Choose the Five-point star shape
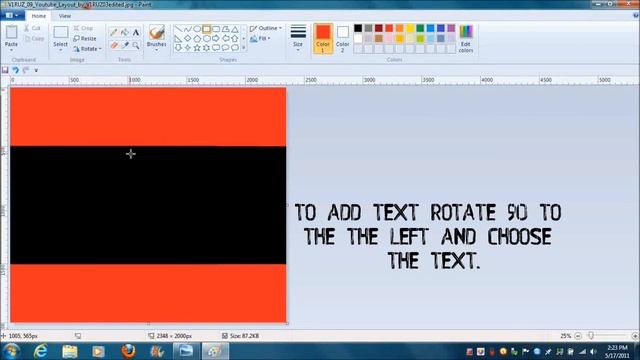The width and height of the screenshot is (640, 360). click(197, 48)
